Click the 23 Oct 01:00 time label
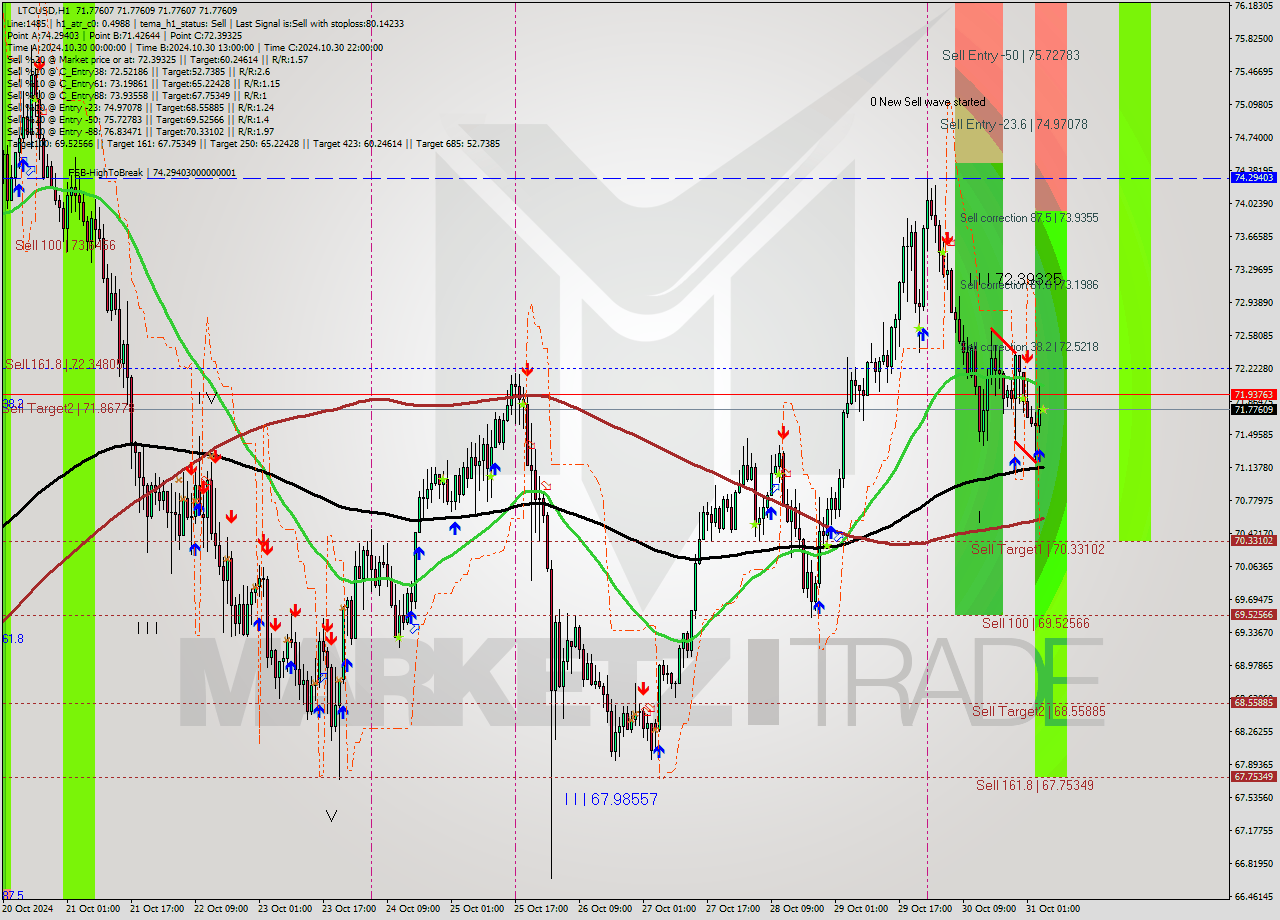The image size is (1280, 920). pyautogui.click(x=285, y=909)
